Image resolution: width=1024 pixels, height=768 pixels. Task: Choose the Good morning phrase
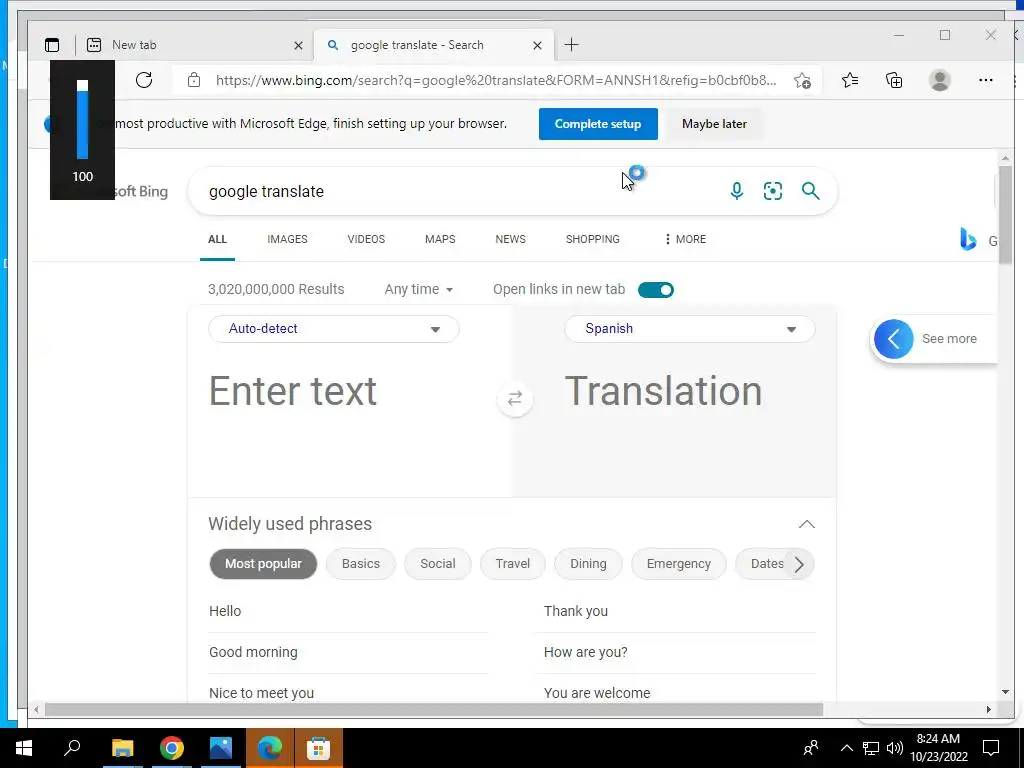(x=253, y=652)
